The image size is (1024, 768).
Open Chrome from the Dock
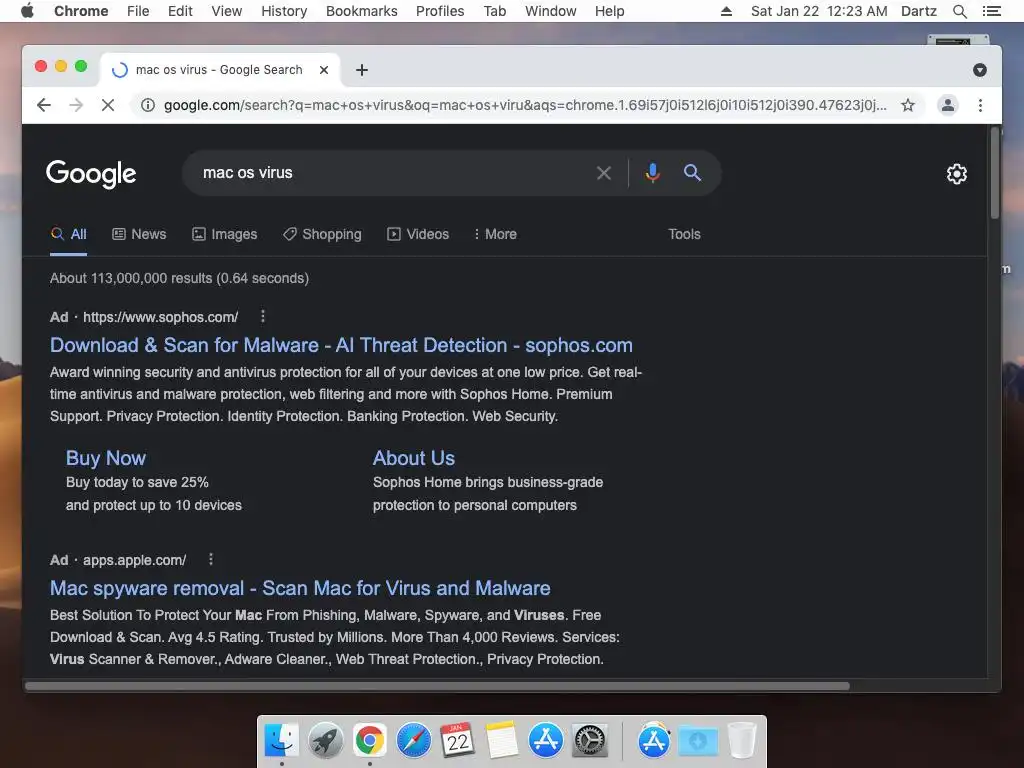point(370,740)
